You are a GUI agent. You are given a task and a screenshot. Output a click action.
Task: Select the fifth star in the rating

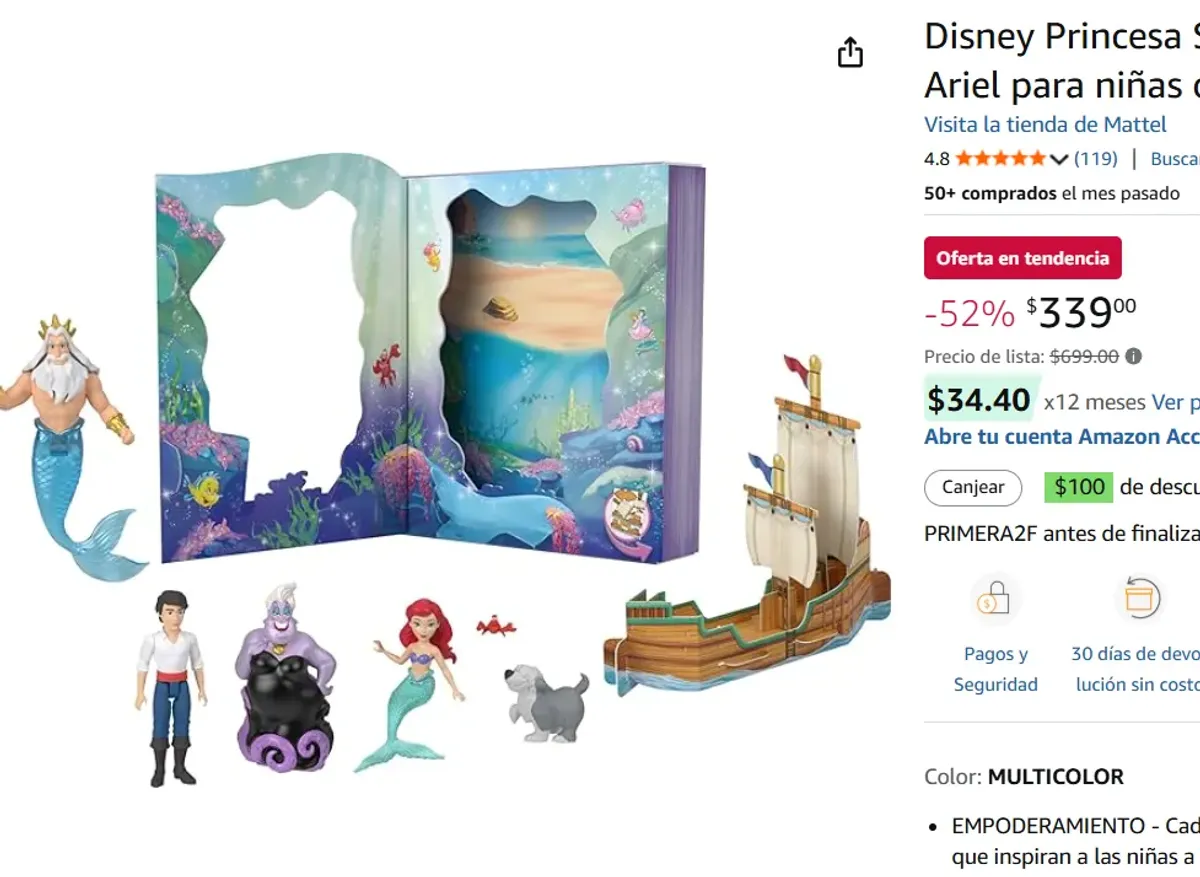tap(1040, 157)
